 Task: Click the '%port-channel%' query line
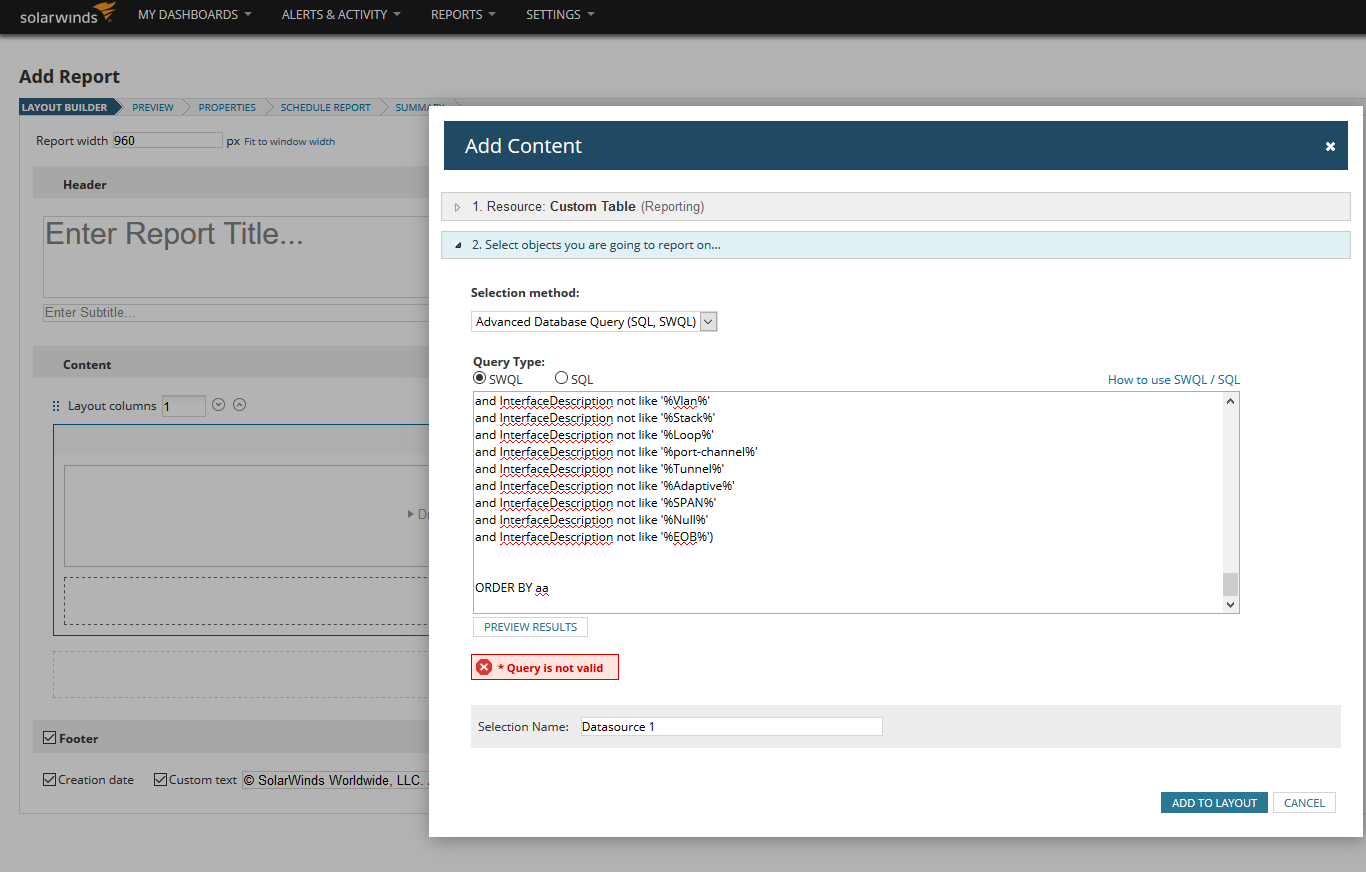click(616, 452)
